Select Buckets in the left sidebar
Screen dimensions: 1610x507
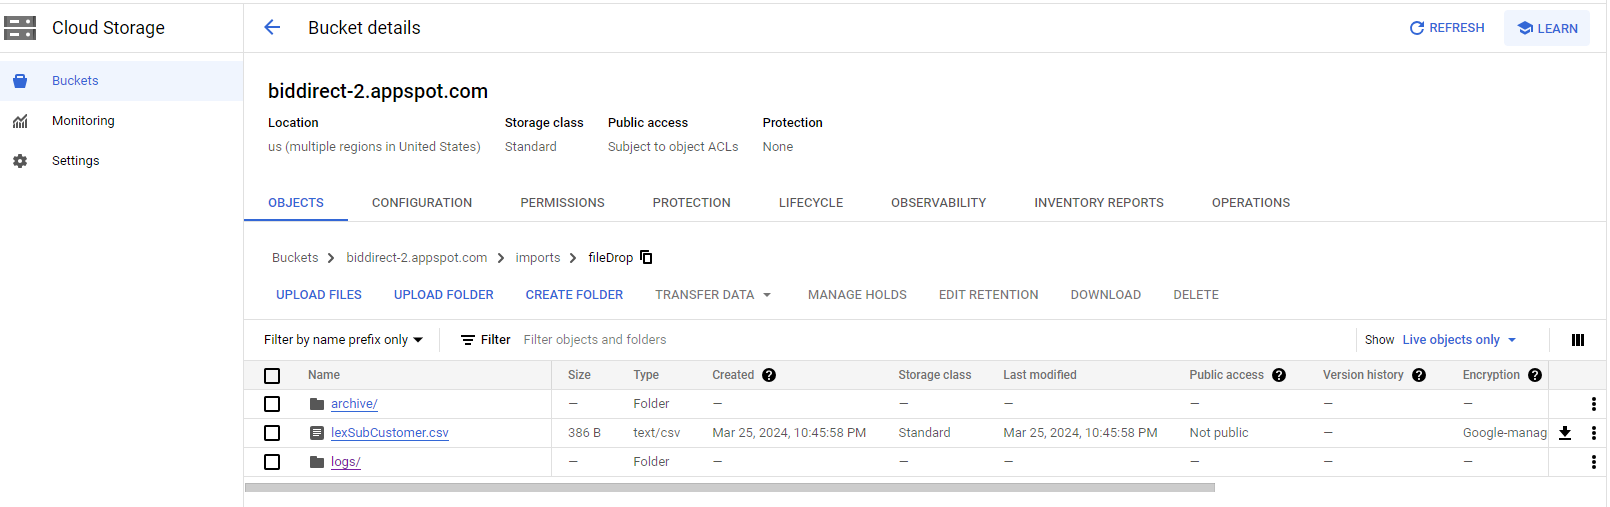click(121, 81)
